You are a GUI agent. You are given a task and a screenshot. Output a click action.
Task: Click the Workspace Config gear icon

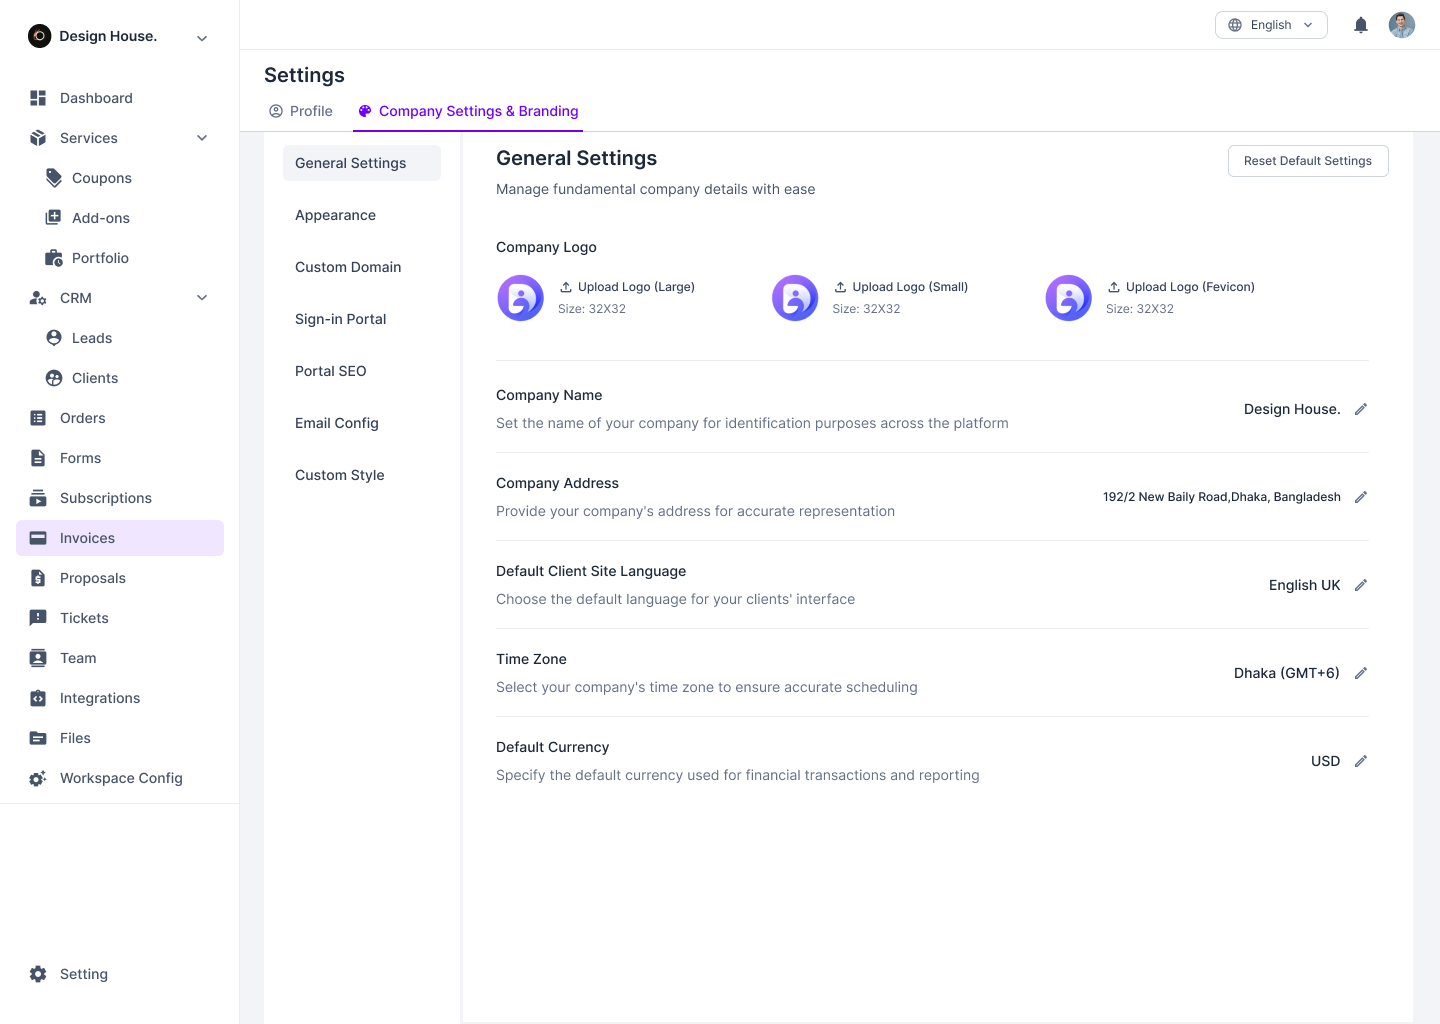pyautogui.click(x=38, y=778)
